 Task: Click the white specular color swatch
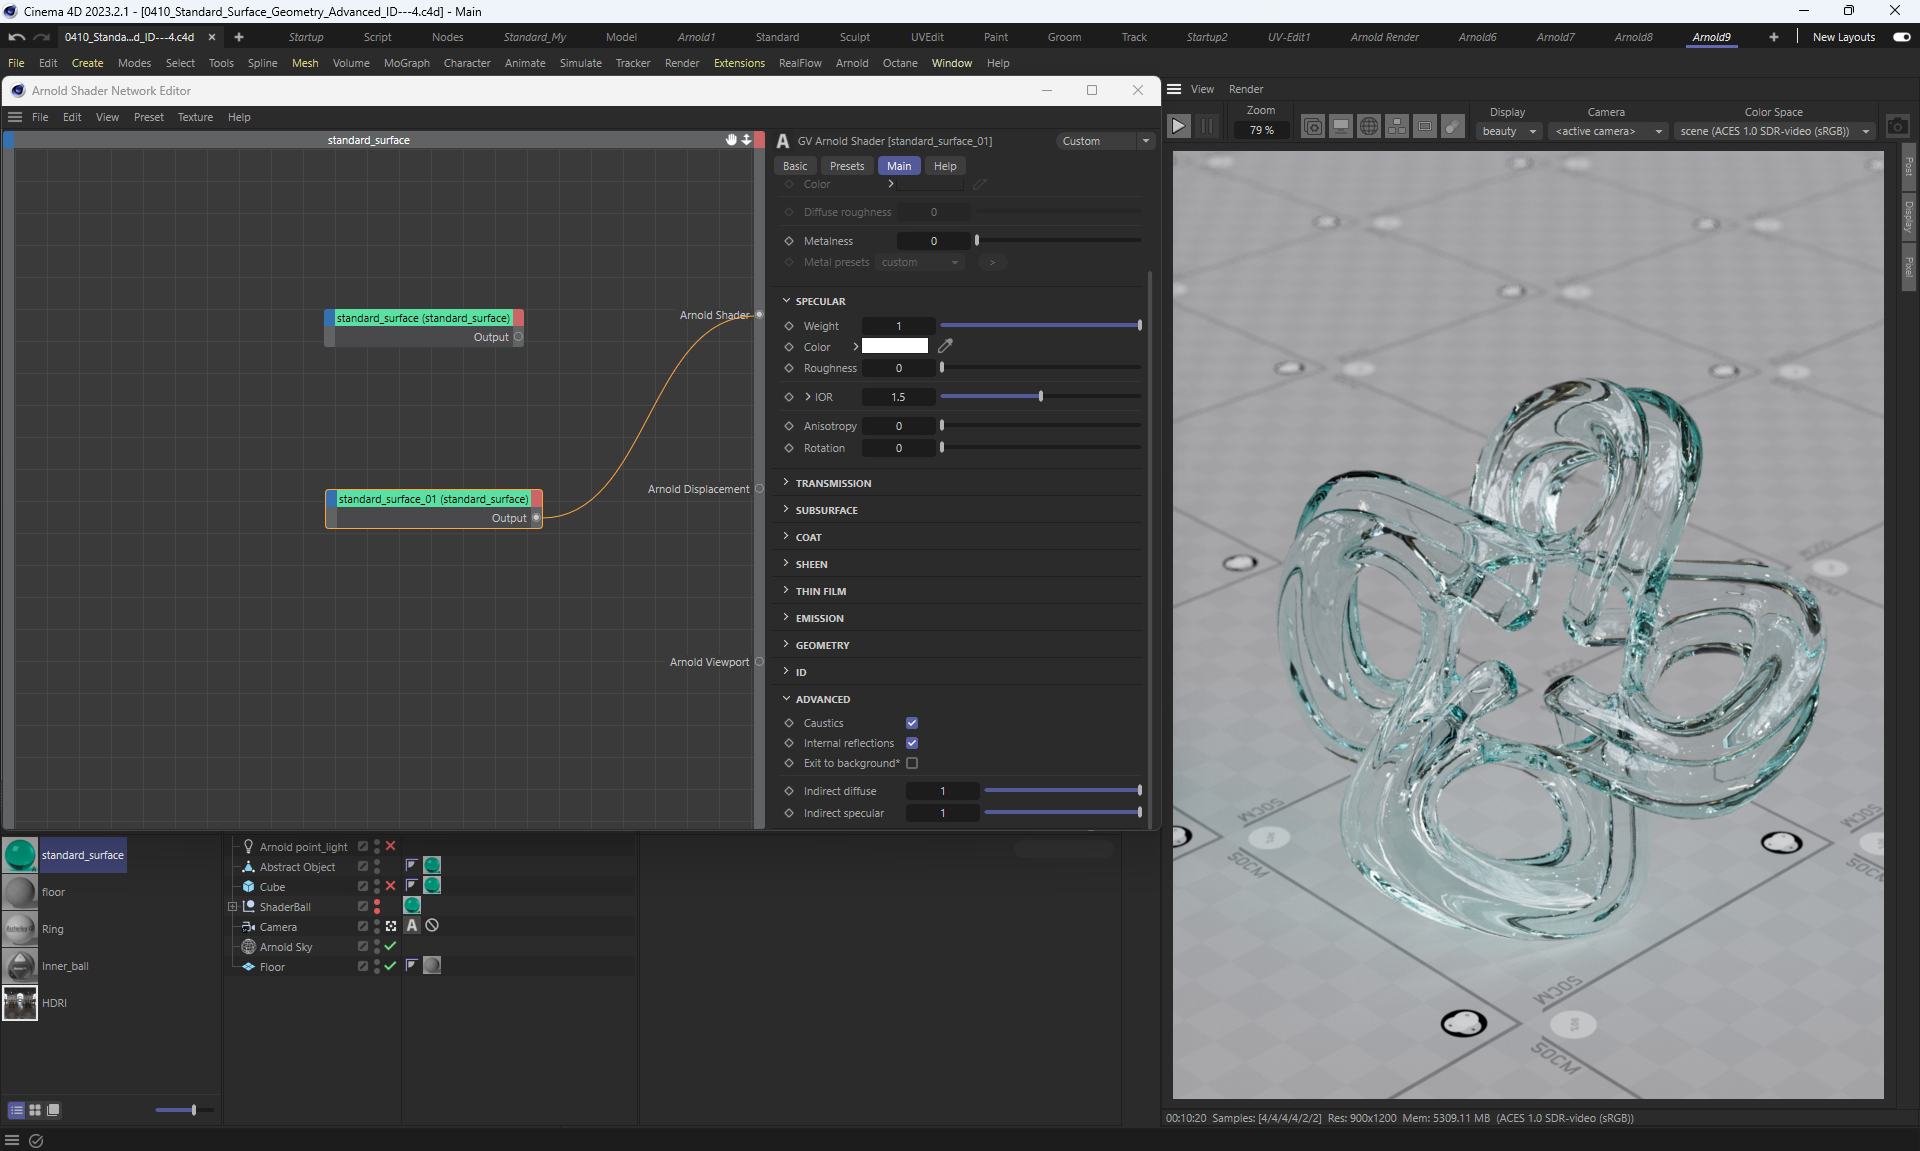point(894,346)
